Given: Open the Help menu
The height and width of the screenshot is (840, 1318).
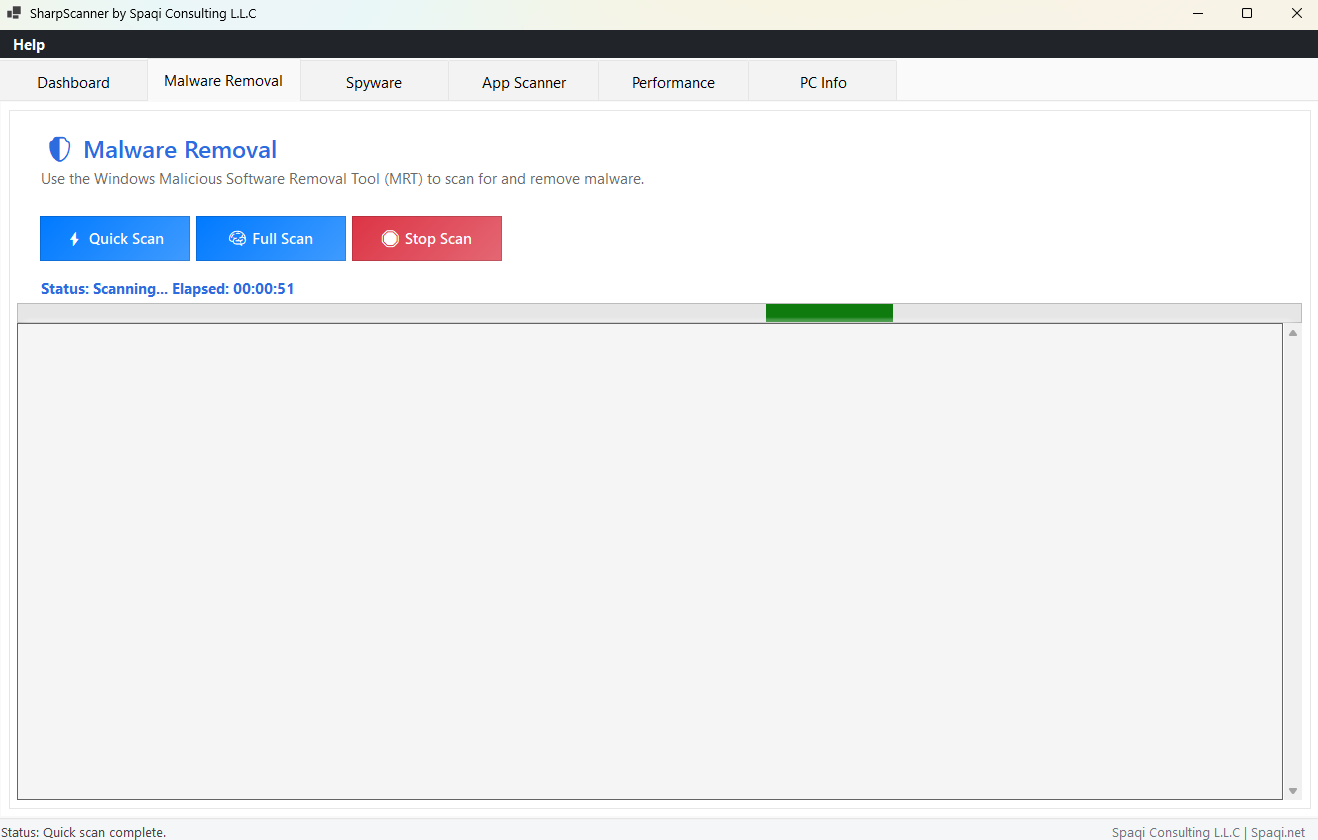Looking at the screenshot, I should pyautogui.click(x=29, y=45).
